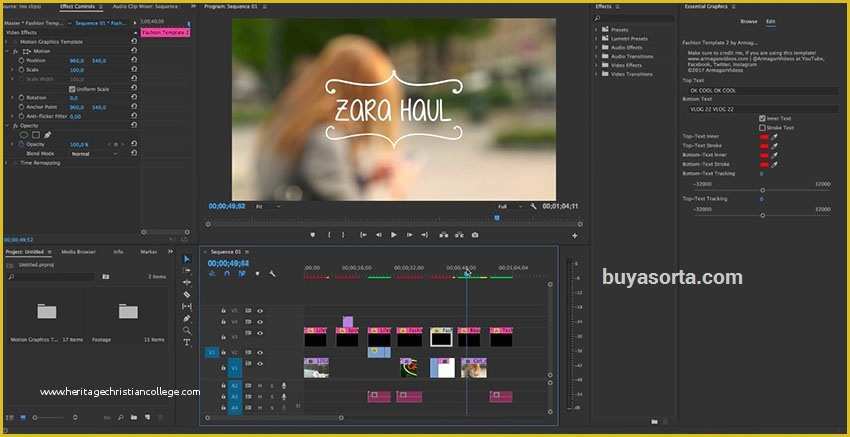Expand the Audio Transitions folder
This screenshot has width=850, height=437.
(596, 56)
